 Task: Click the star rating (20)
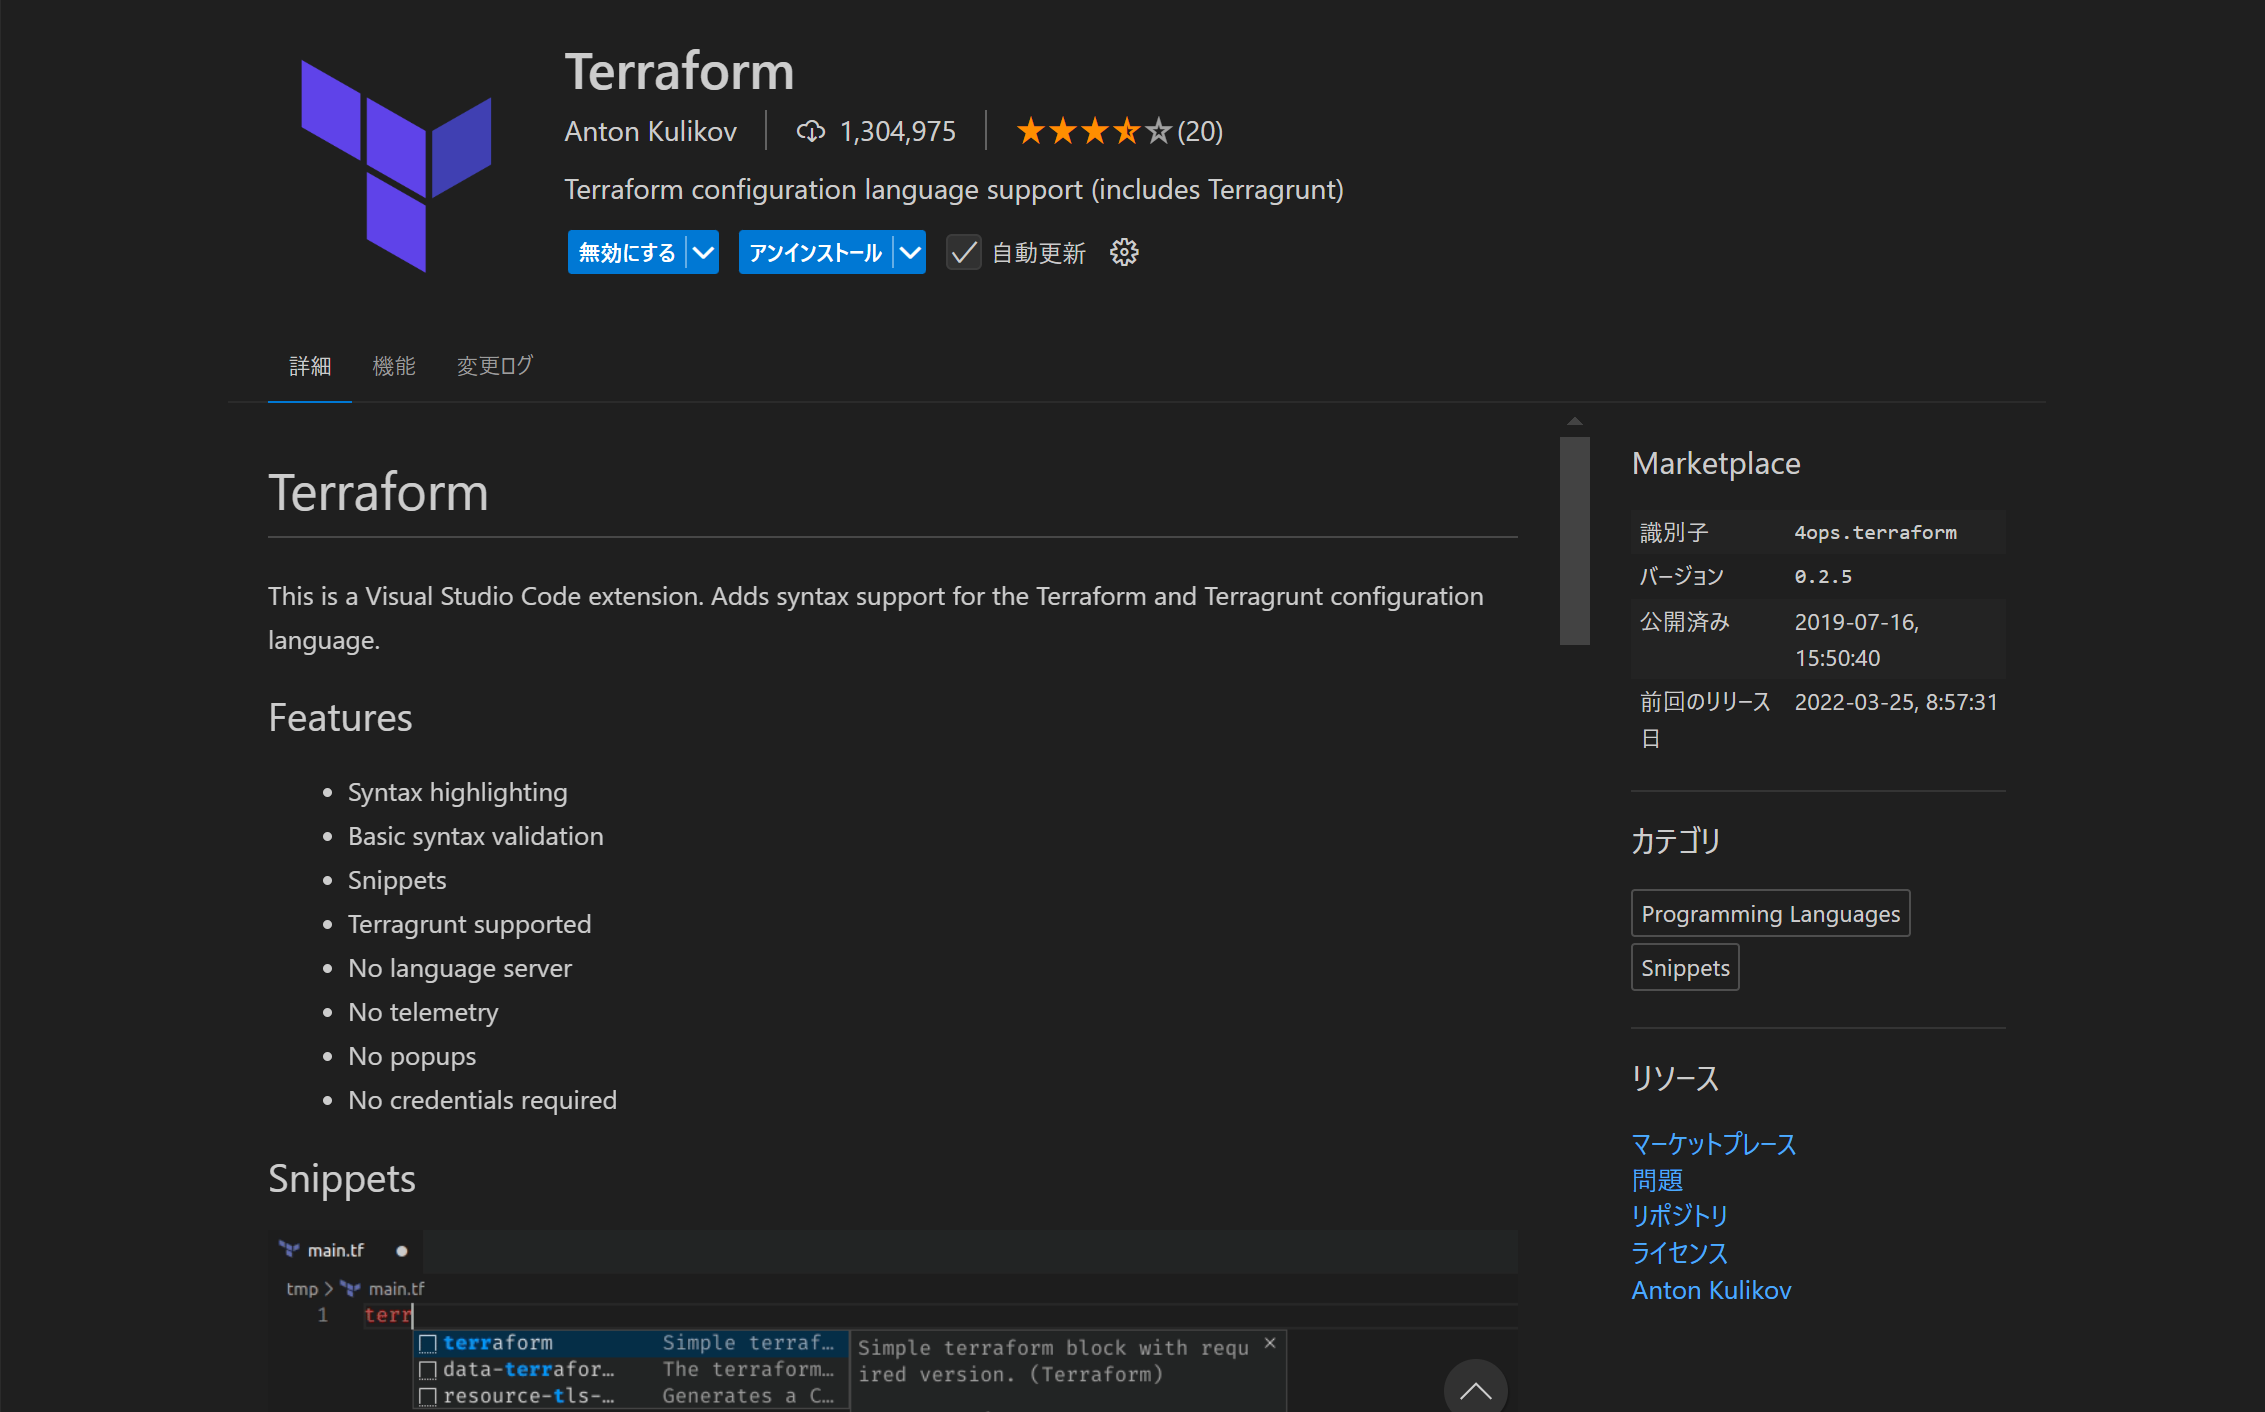(1119, 131)
